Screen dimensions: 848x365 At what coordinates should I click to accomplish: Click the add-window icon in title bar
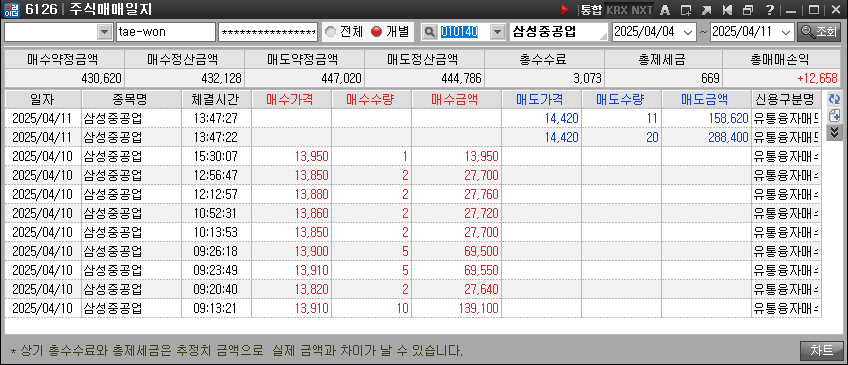pos(686,10)
